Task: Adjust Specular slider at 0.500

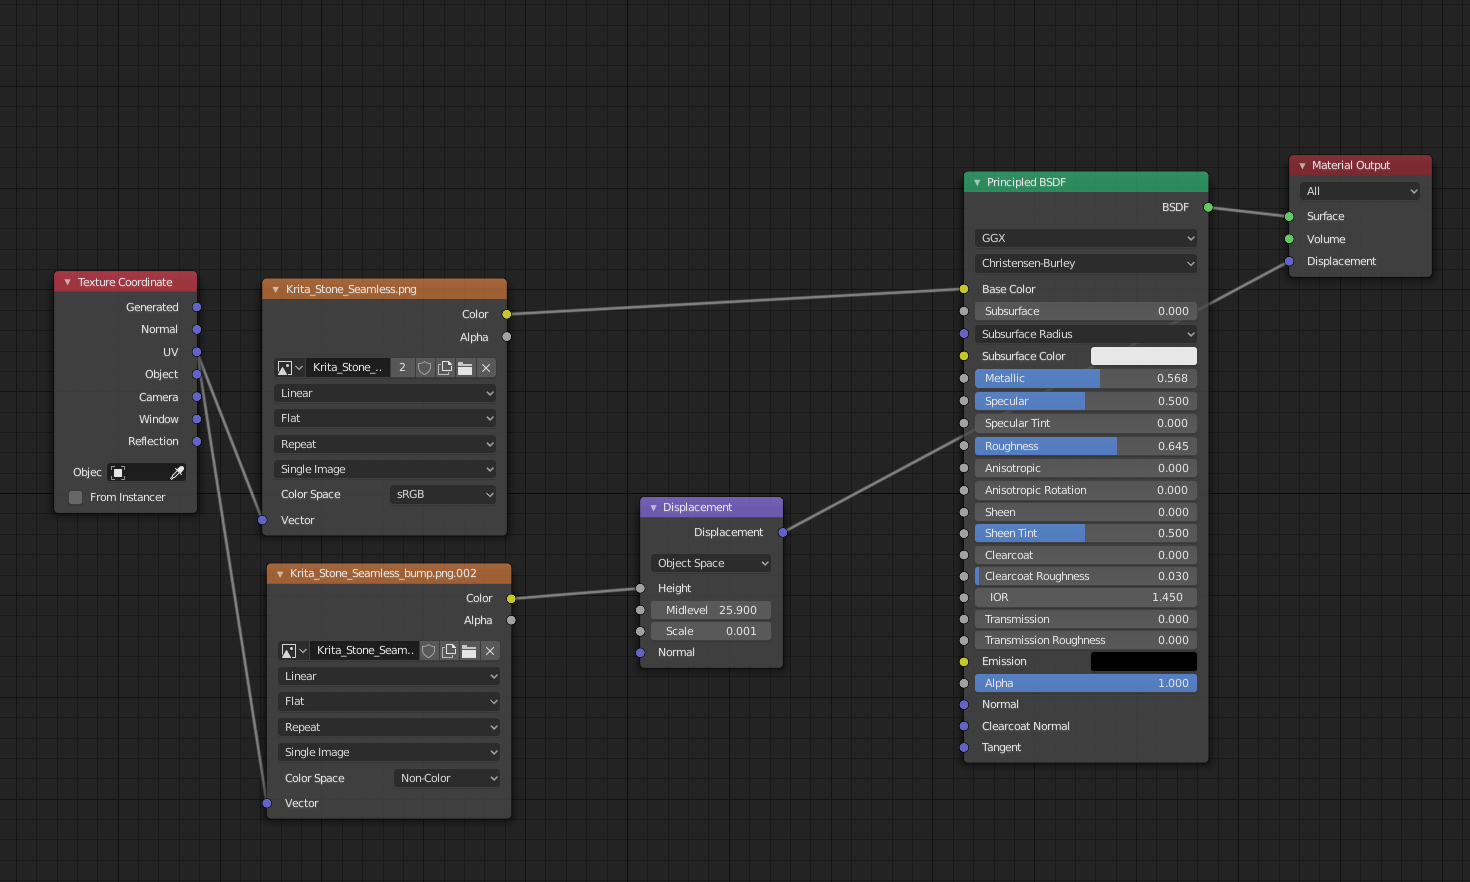Action: 1086,401
